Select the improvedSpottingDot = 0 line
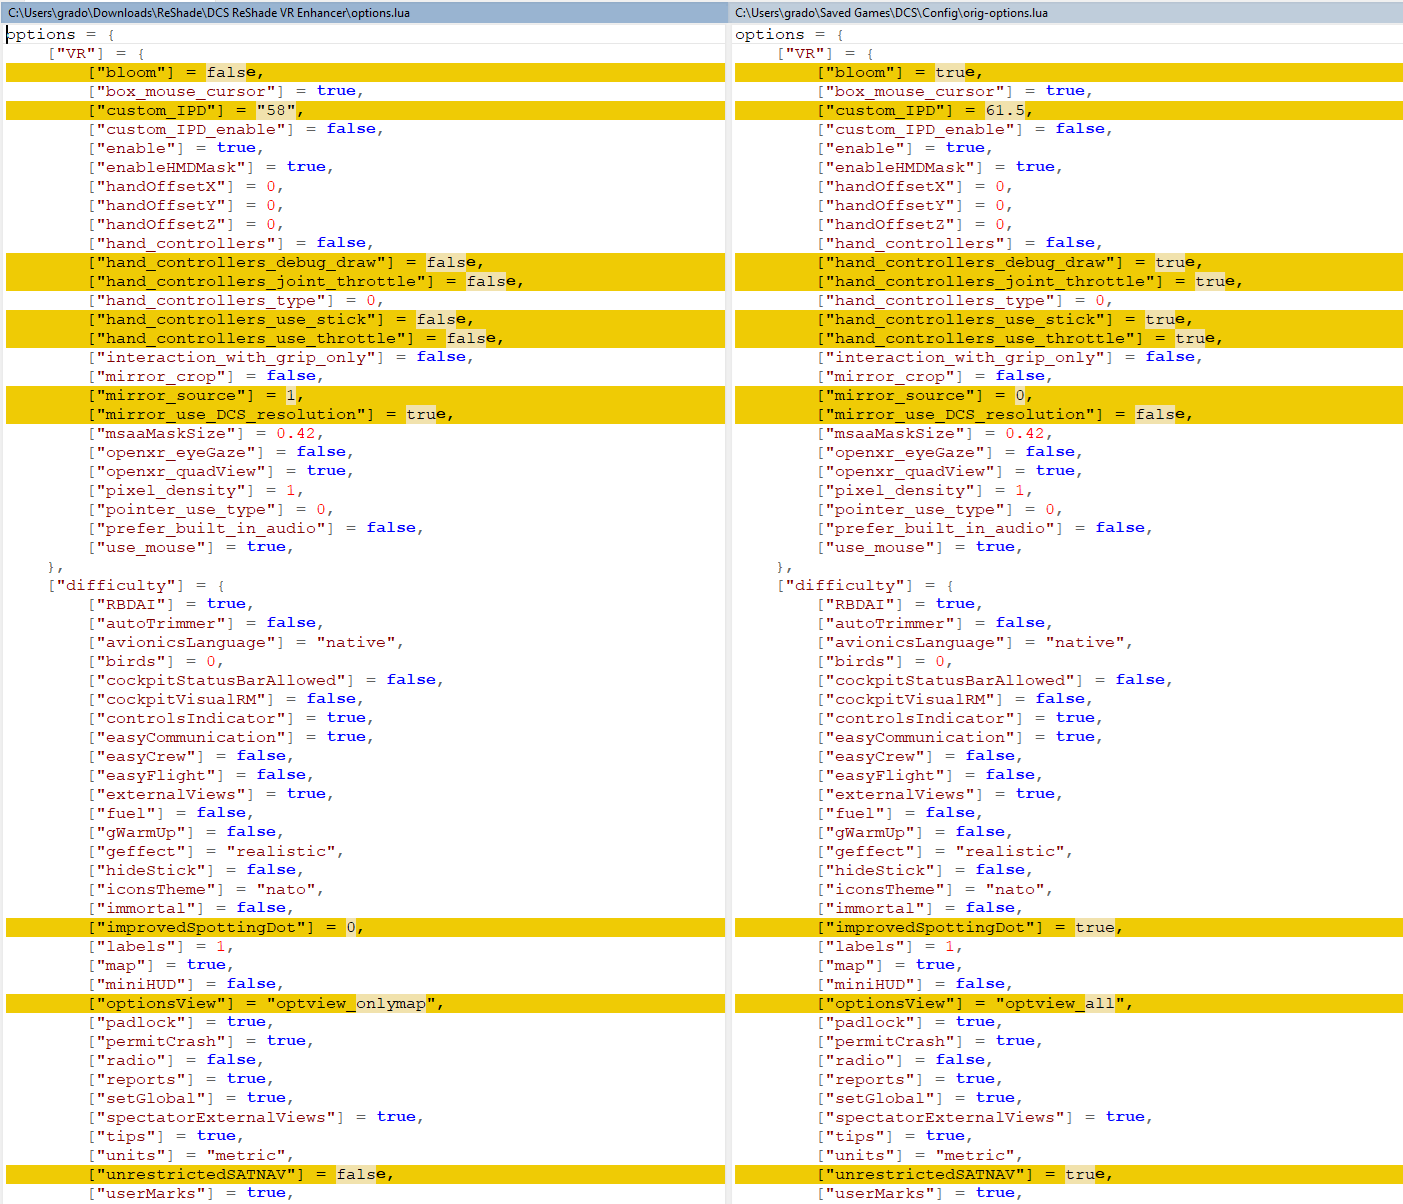 coord(365,927)
